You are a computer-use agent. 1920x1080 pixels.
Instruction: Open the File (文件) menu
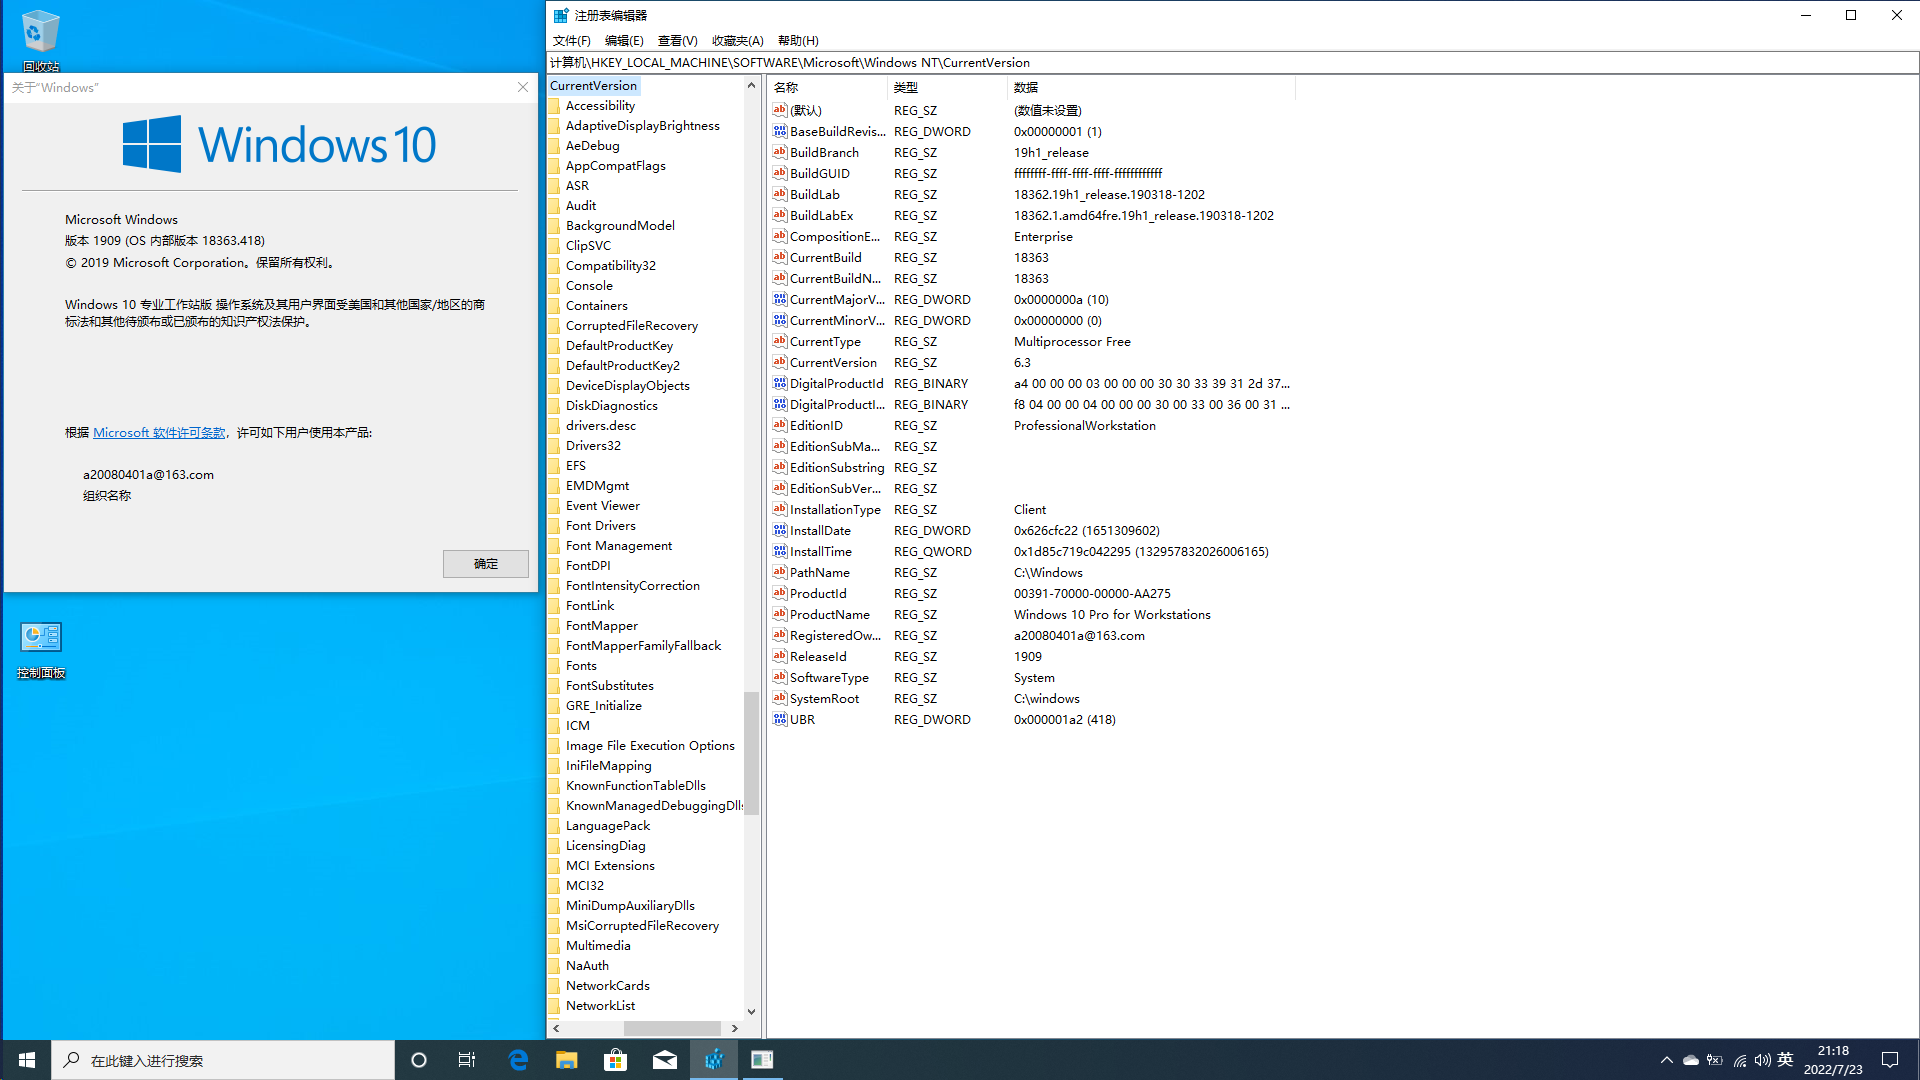[571, 40]
